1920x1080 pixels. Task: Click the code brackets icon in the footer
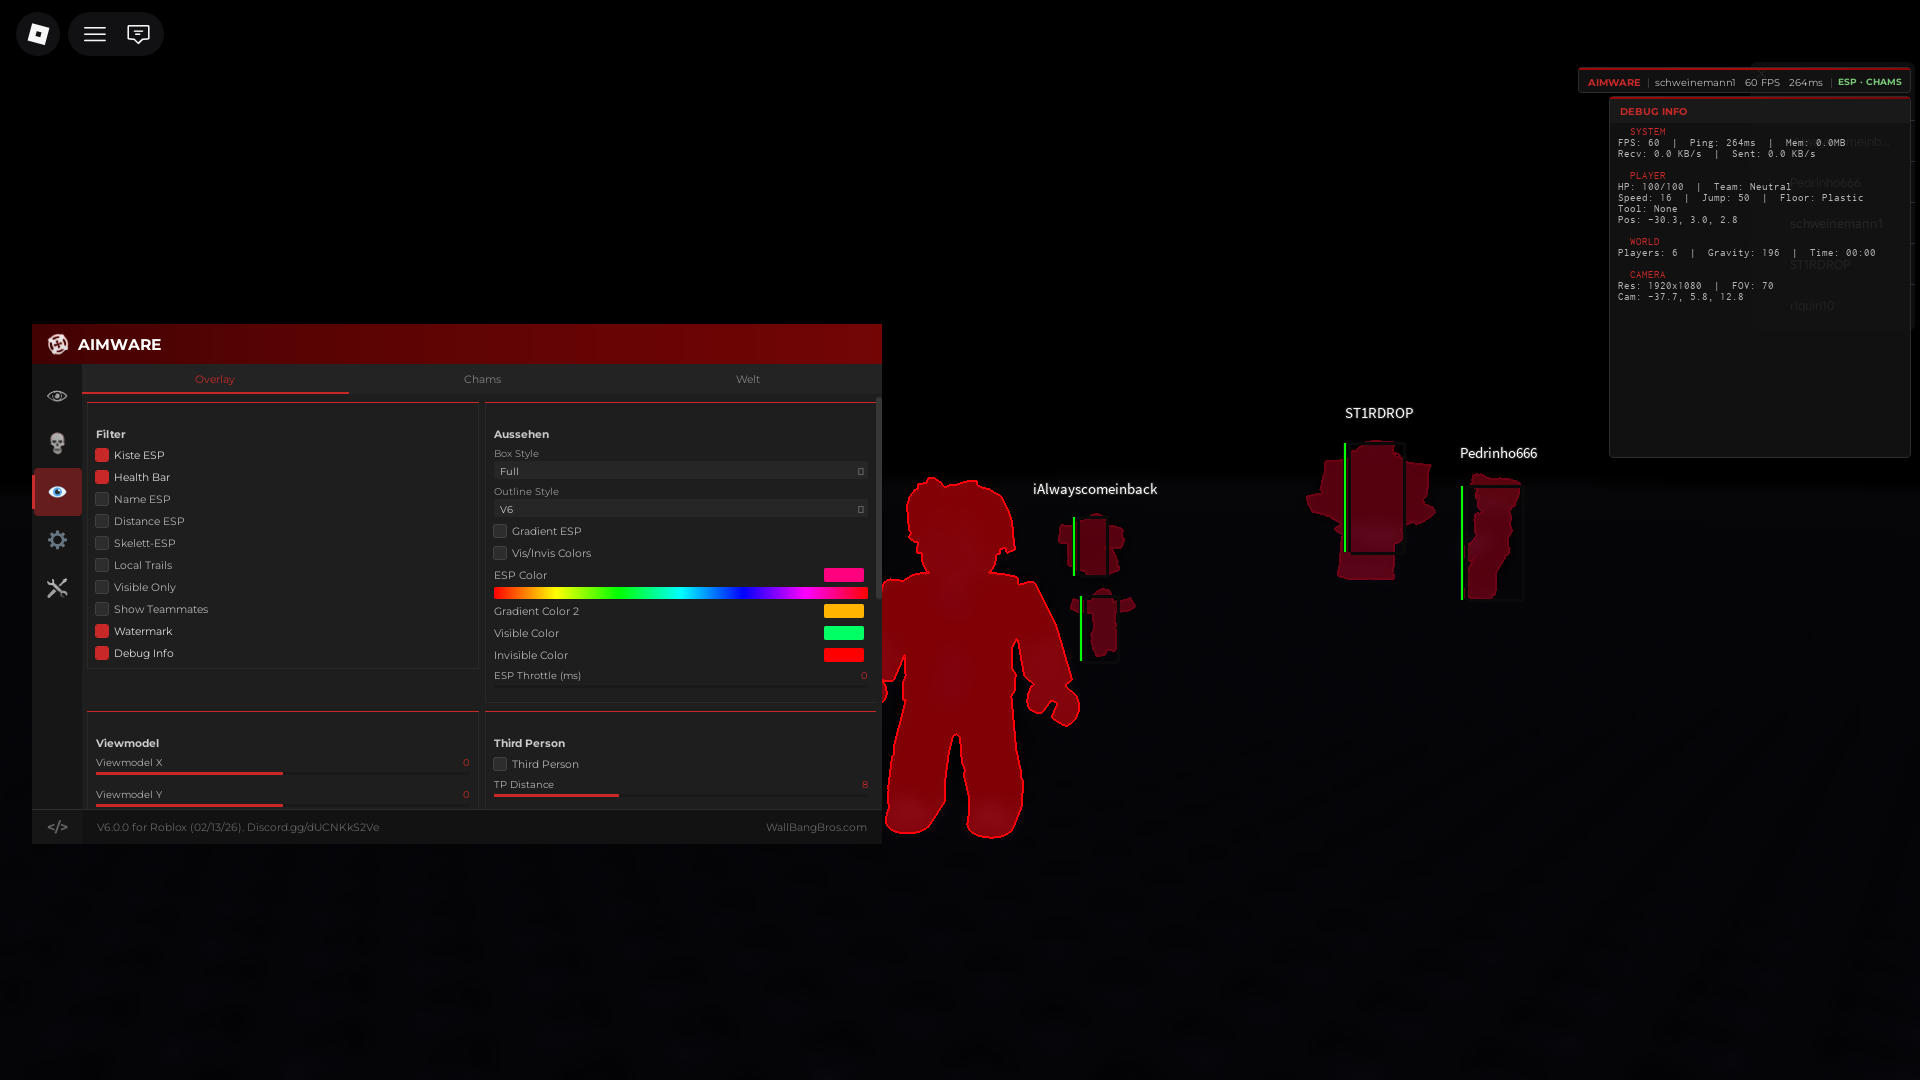click(58, 827)
